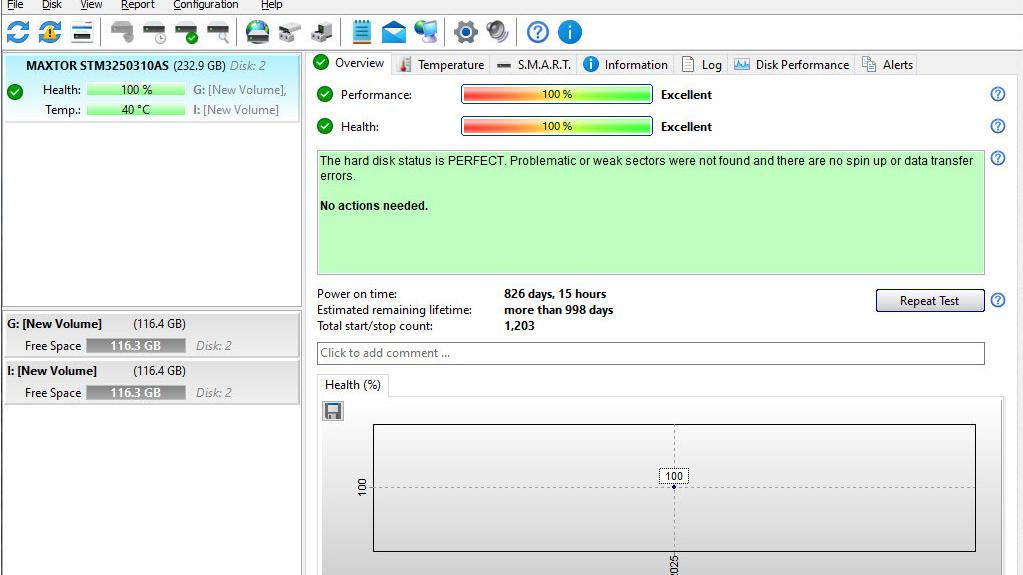Click the blue information toolbar icon
Viewport: 1023px width, 575px height.
pos(569,32)
